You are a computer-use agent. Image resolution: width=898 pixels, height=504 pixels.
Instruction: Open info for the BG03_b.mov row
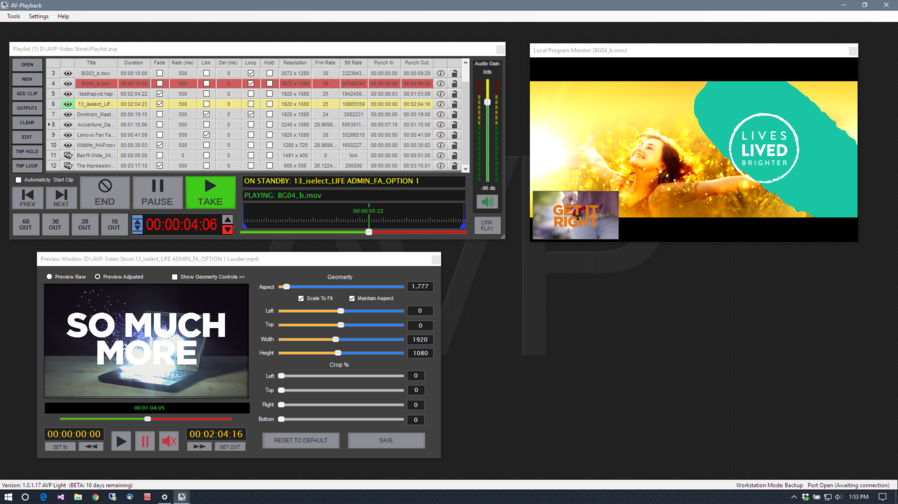(x=440, y=73)
